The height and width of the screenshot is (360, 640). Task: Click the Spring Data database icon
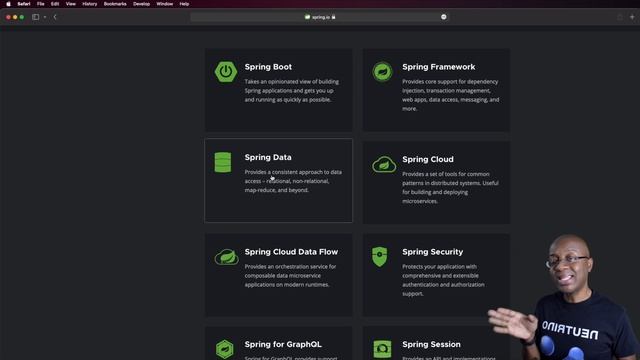223,162
